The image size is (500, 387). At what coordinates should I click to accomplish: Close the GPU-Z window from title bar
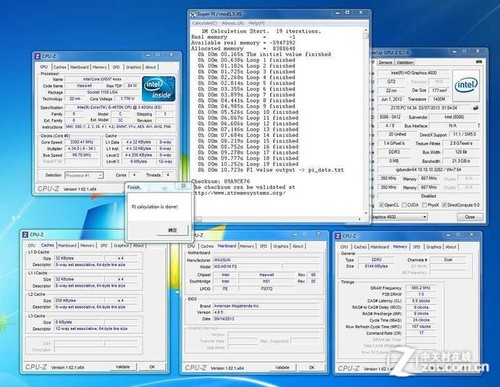click(477, 51)
